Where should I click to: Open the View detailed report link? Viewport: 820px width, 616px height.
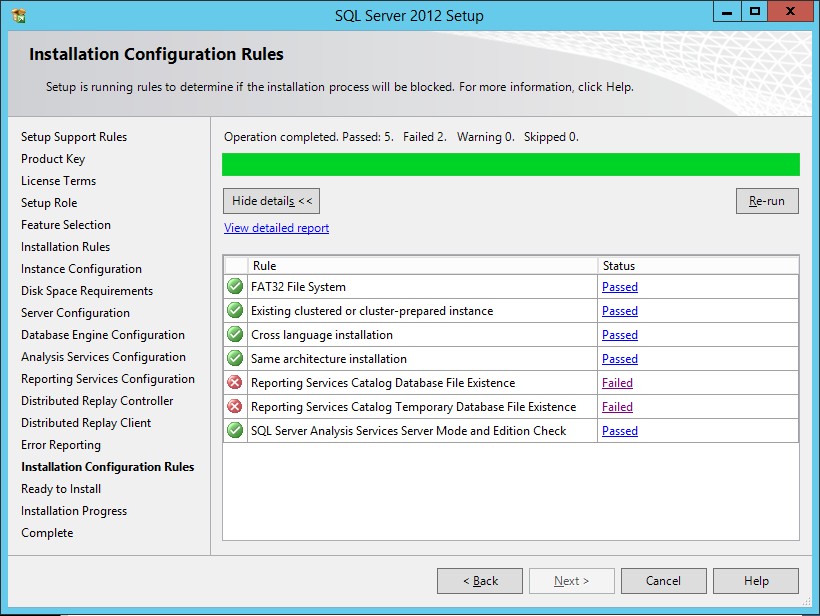pyautogui.click(x=277, y=228)
